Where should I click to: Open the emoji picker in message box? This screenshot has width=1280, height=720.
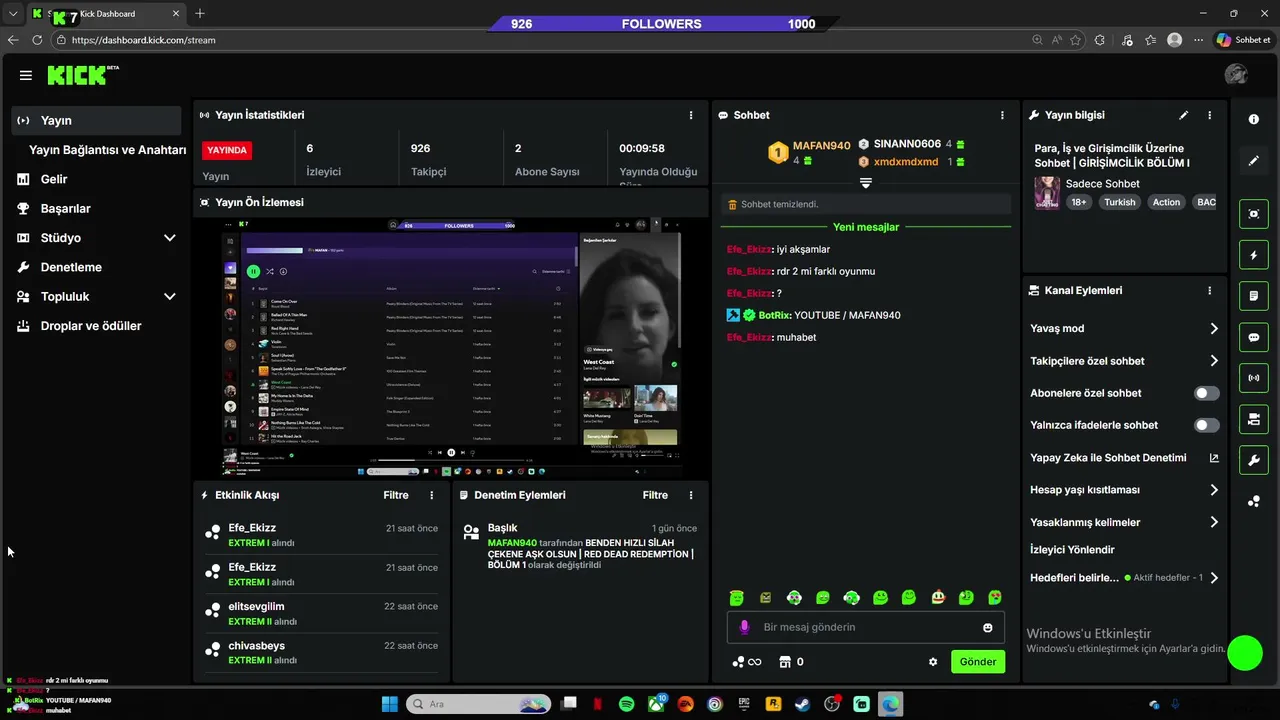click(x=988, y=627)
